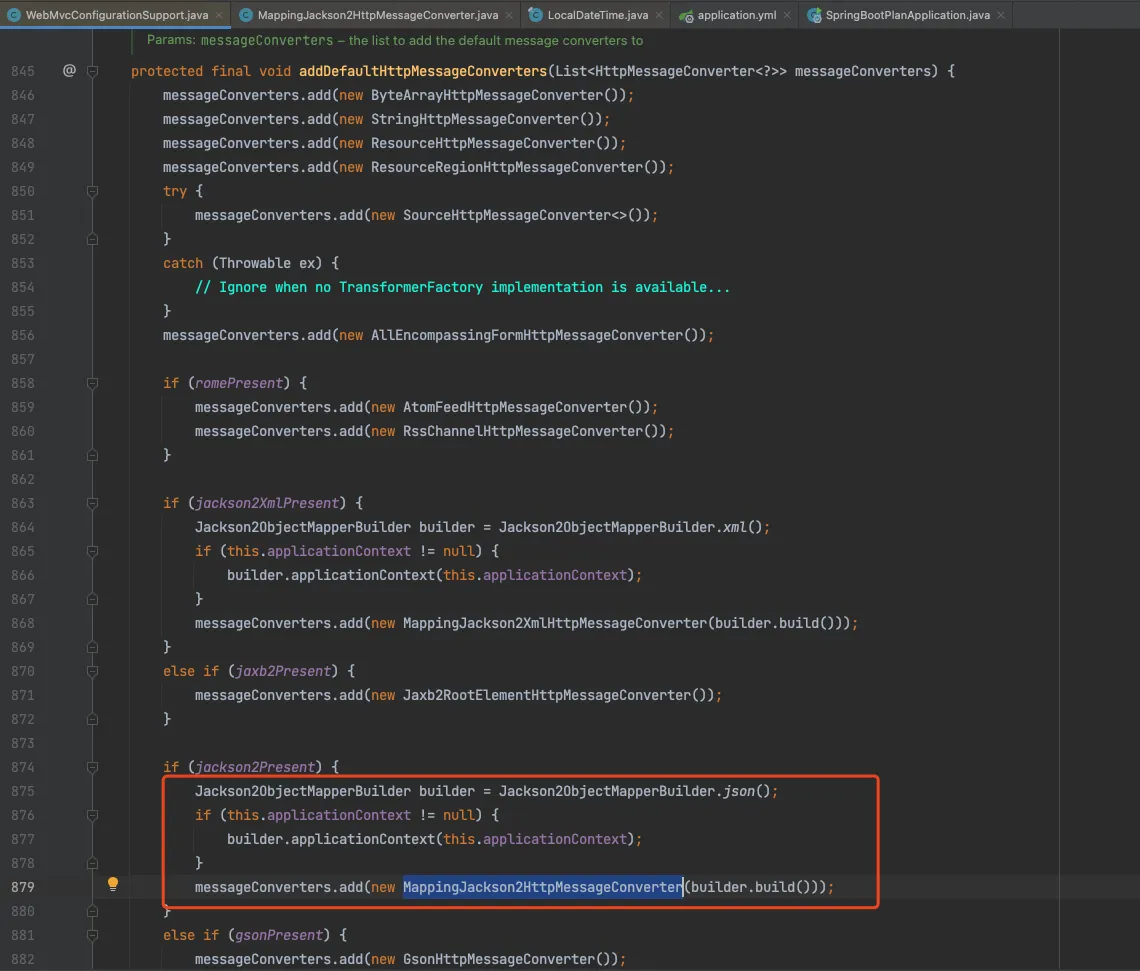1140x971 pixels.
Task: Fold the try block at line 850
Action: (93, 191)
